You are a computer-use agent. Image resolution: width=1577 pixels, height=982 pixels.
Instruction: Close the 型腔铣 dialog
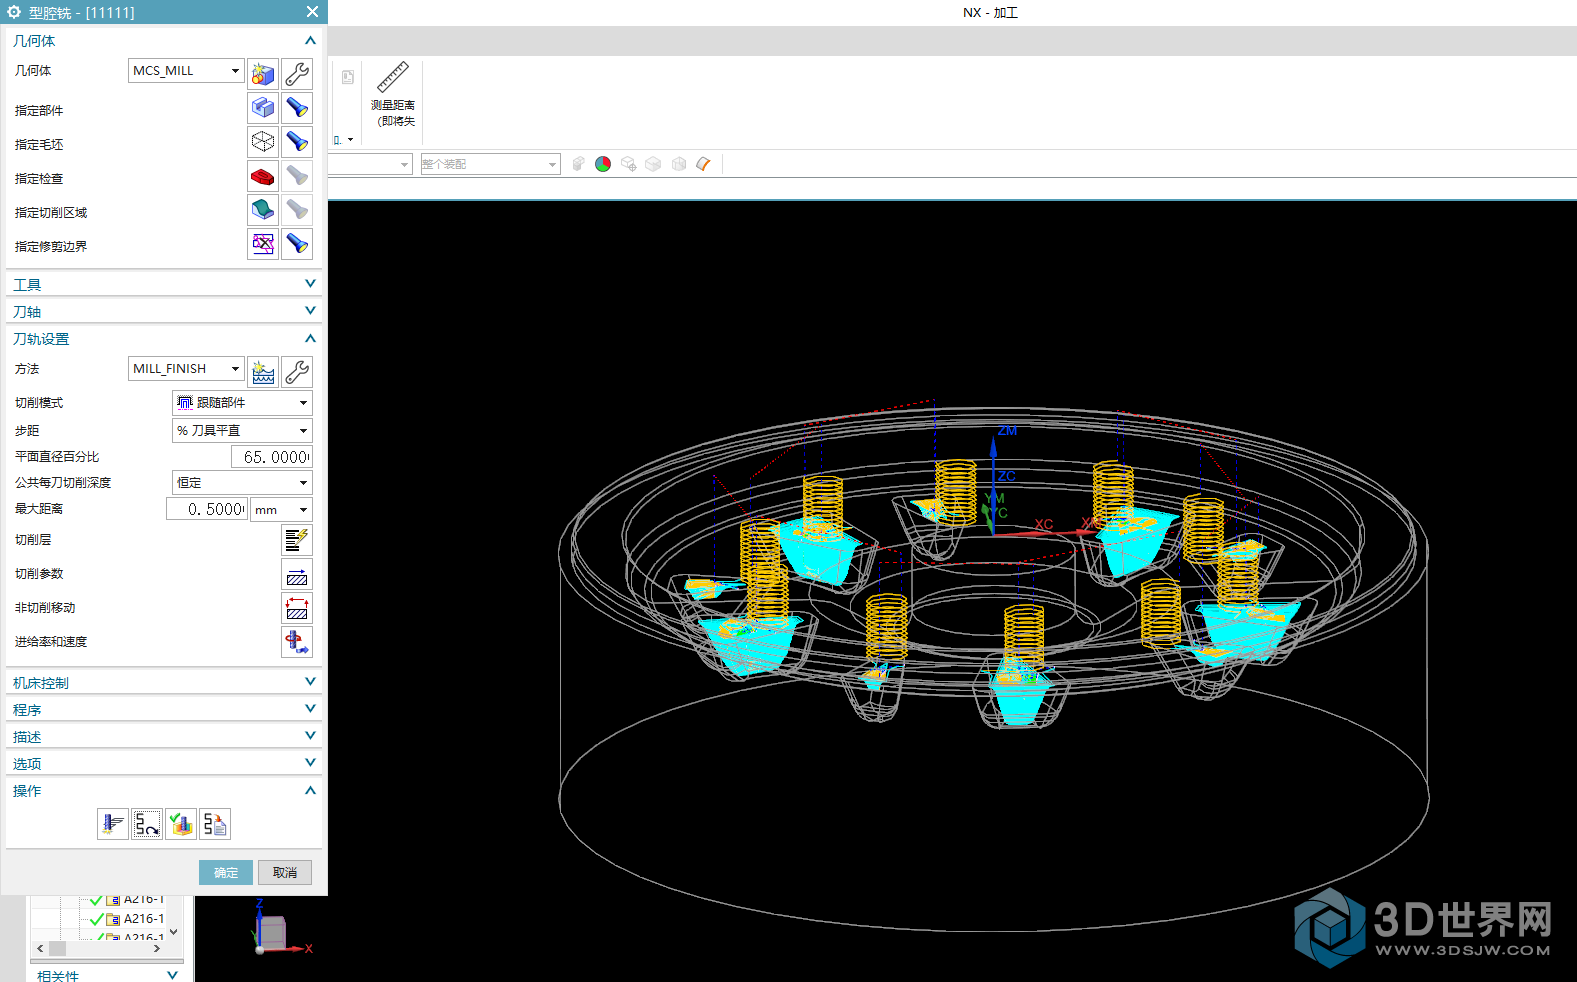[x=312, y=12]
